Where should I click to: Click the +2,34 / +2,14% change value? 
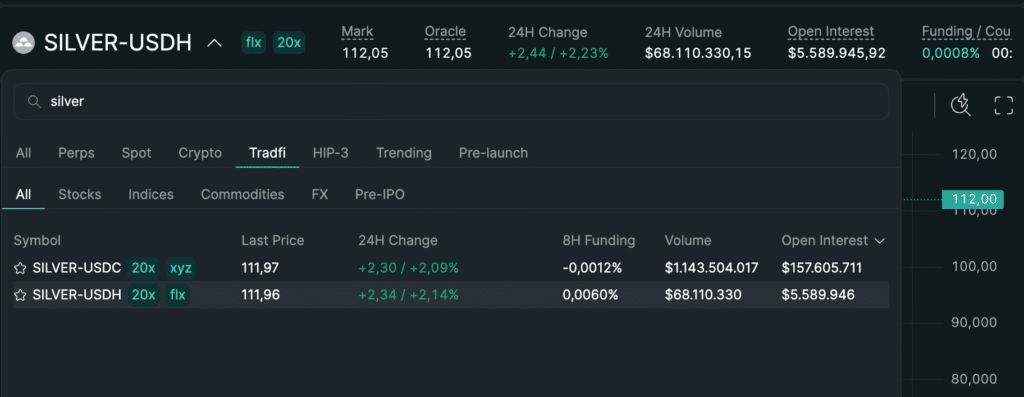(408, 295)
